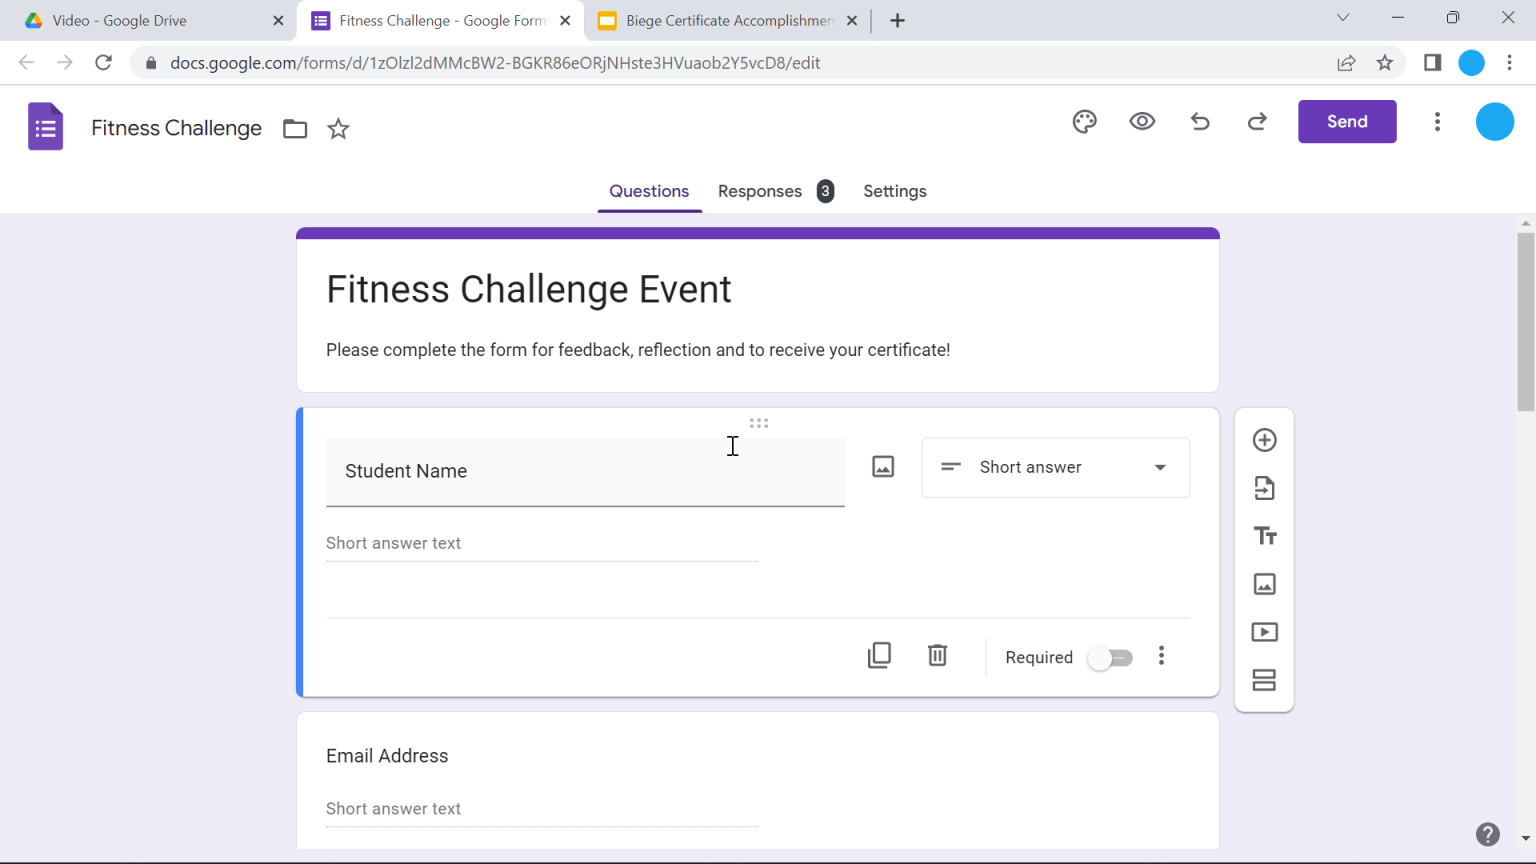Screen dimensions: 1536x864
Task: Insert an image using the sidebar icon
Action: click(1264, 584)
